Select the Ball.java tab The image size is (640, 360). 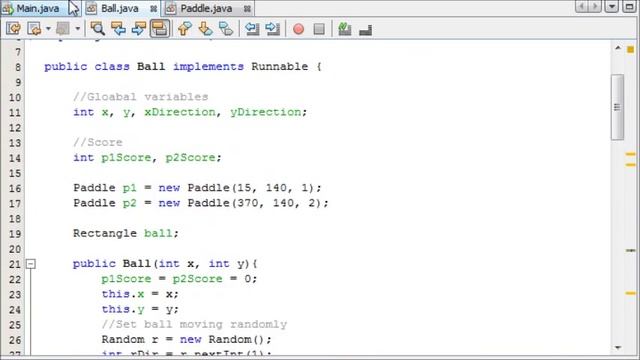[x=119, y=8]
